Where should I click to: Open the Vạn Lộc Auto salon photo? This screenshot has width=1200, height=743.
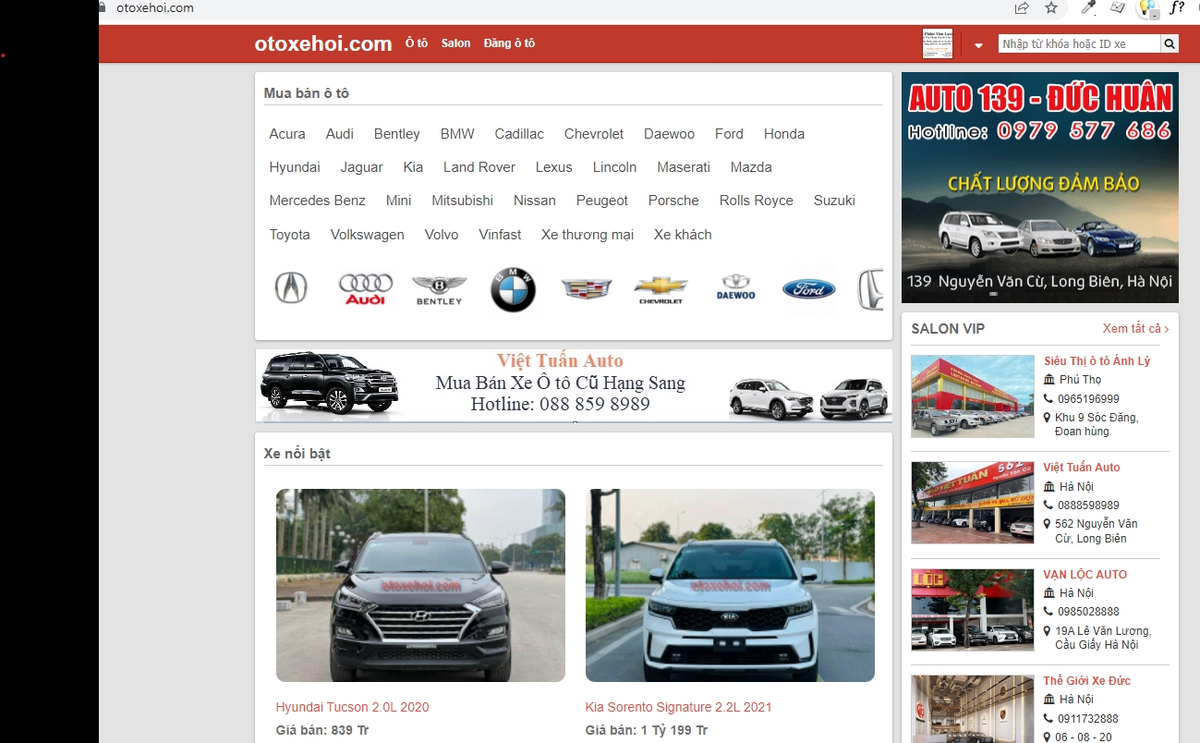coord(972,609)
